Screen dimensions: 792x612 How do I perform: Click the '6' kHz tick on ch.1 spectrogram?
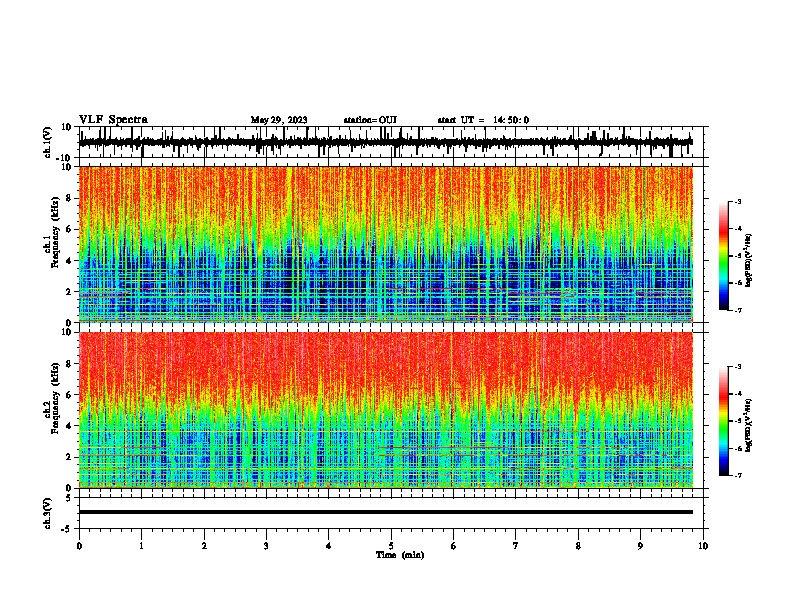[x=69, y=229]
